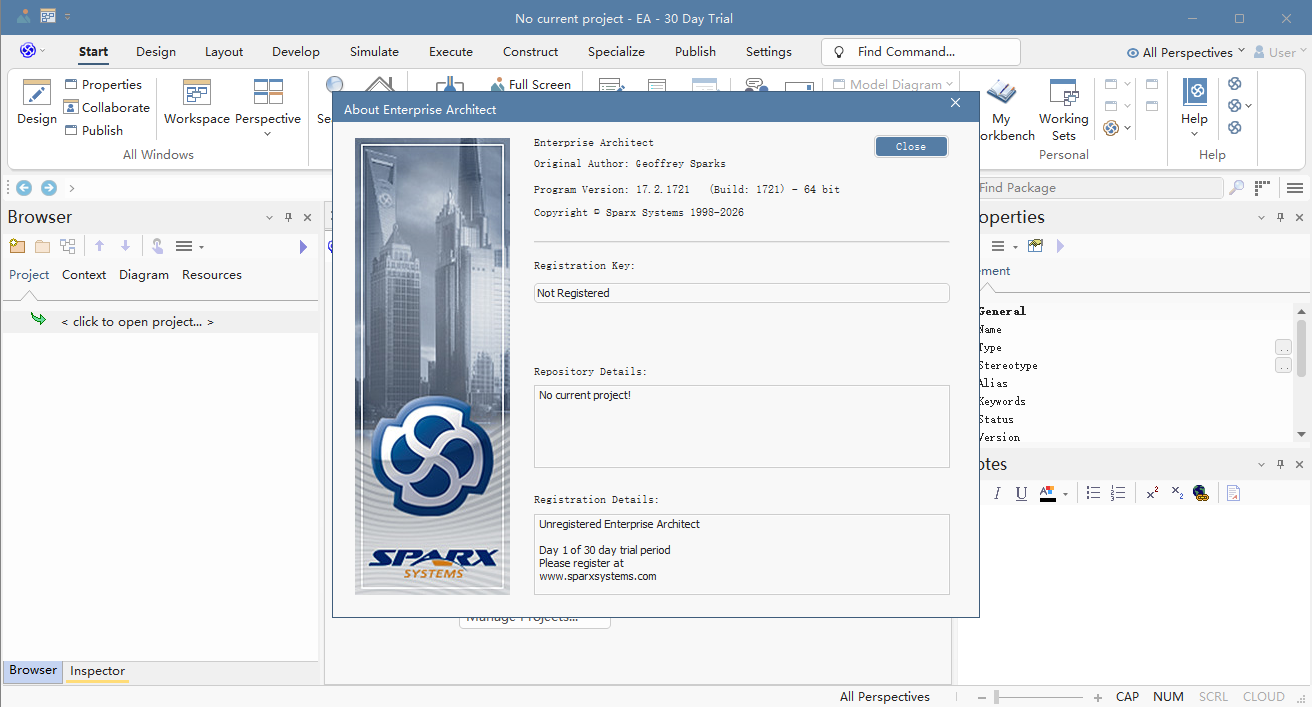Click the zoom slider handle in status bar
Image resolution: width=1312 pixels, height=707 pixels.
997,697
